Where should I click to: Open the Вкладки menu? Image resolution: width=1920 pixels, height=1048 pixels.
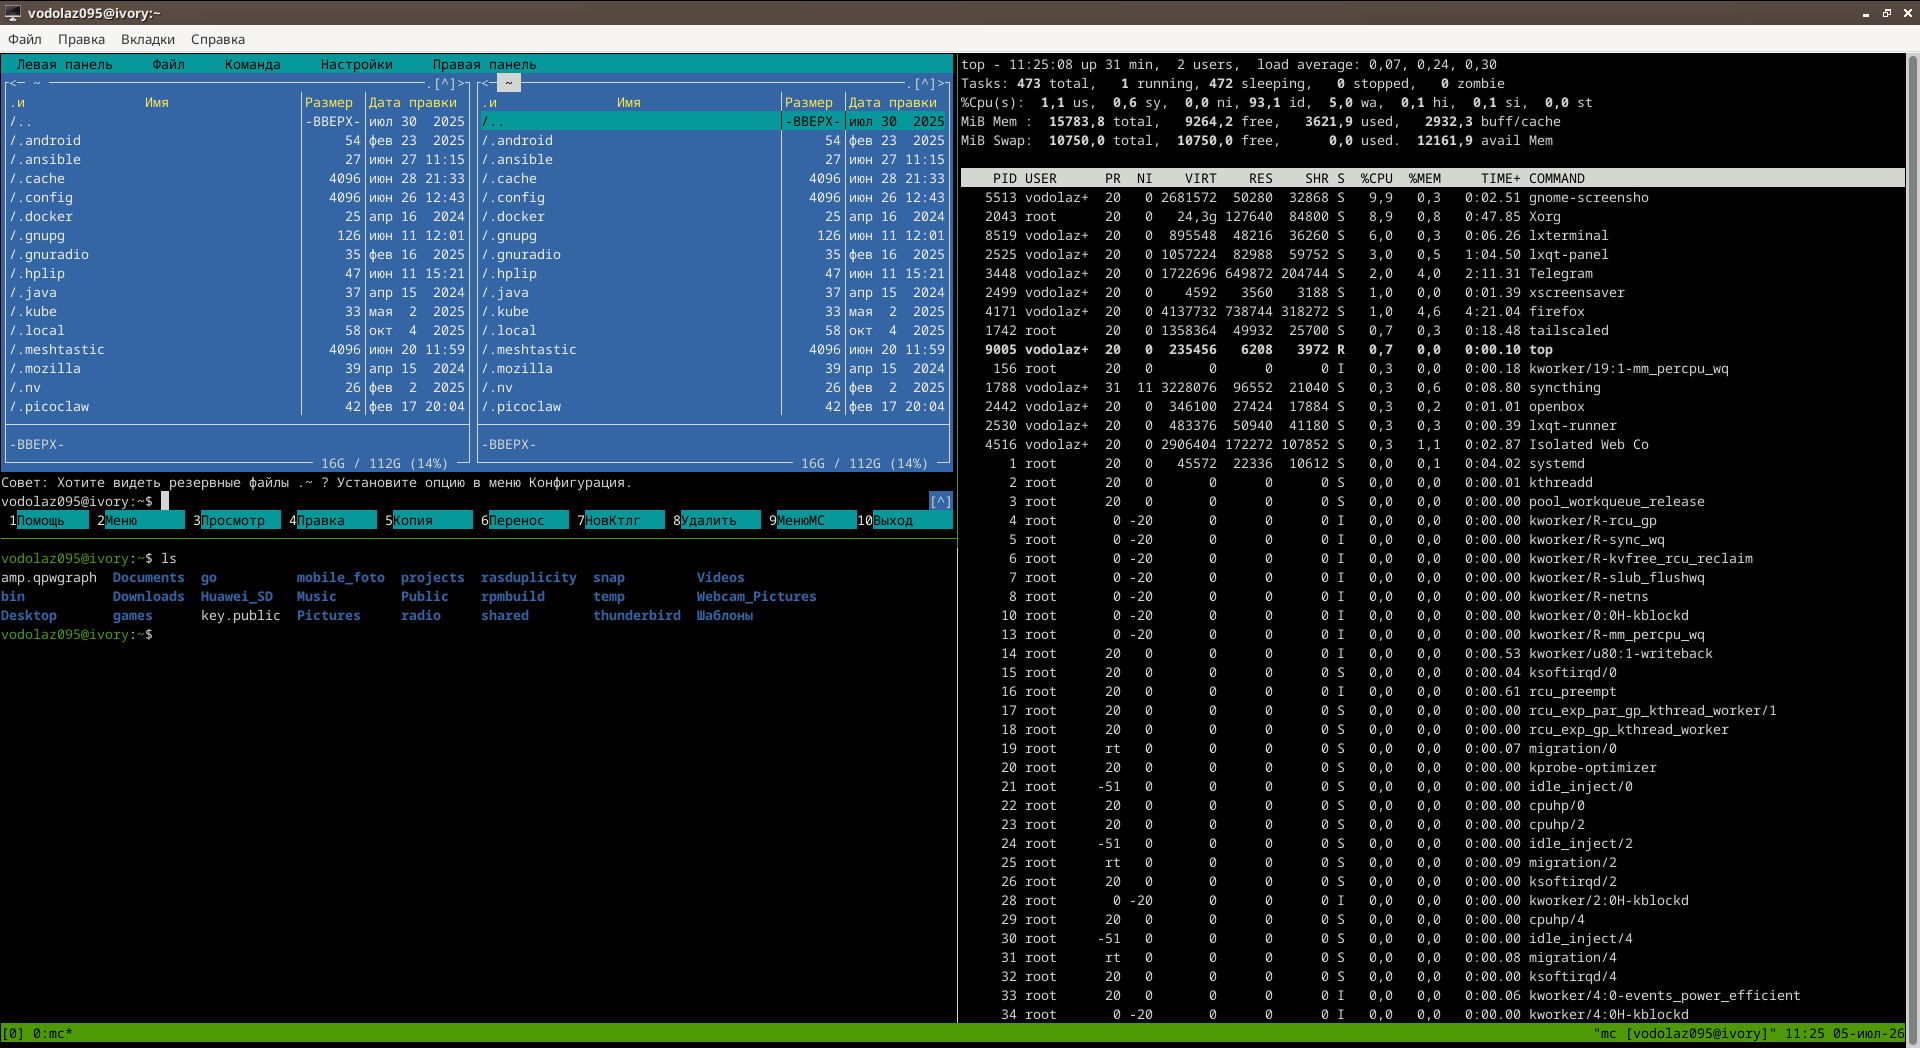coord(148,40)
